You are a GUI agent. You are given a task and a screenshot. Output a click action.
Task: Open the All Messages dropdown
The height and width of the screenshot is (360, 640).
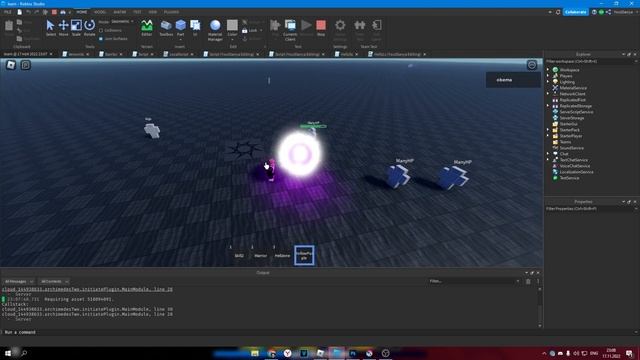(18, 281)
